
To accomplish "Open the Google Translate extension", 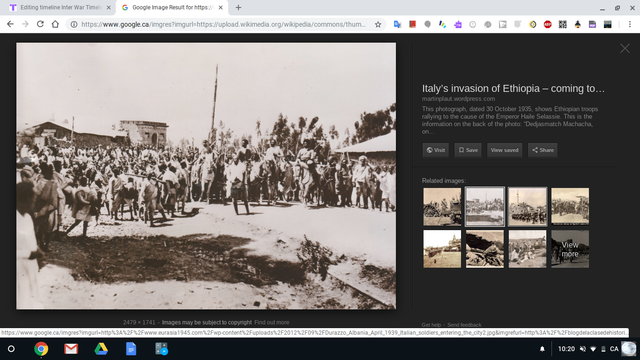I will tap(397, 24).
